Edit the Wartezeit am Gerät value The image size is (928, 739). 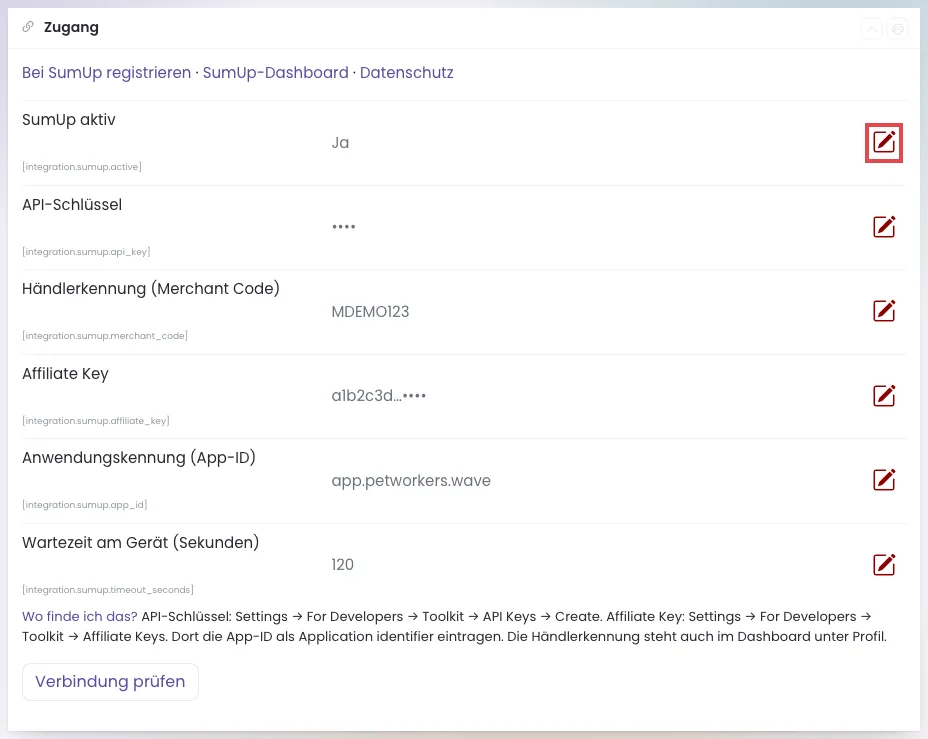click(884, 564)
